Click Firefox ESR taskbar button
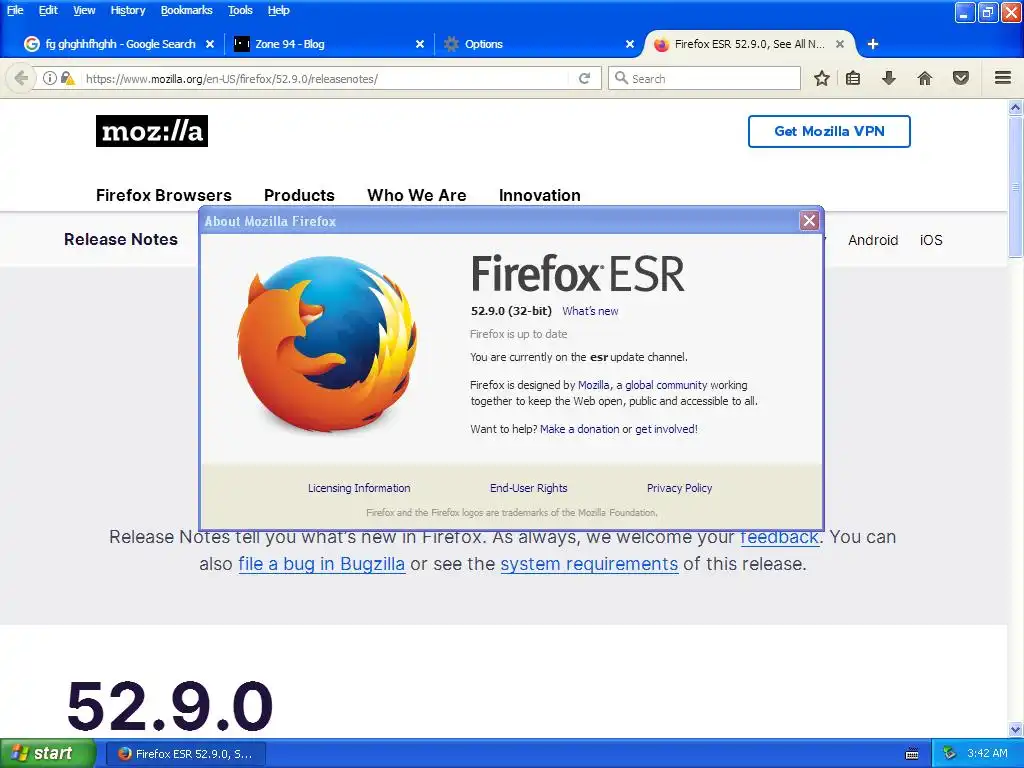 [x=186, y=754]
